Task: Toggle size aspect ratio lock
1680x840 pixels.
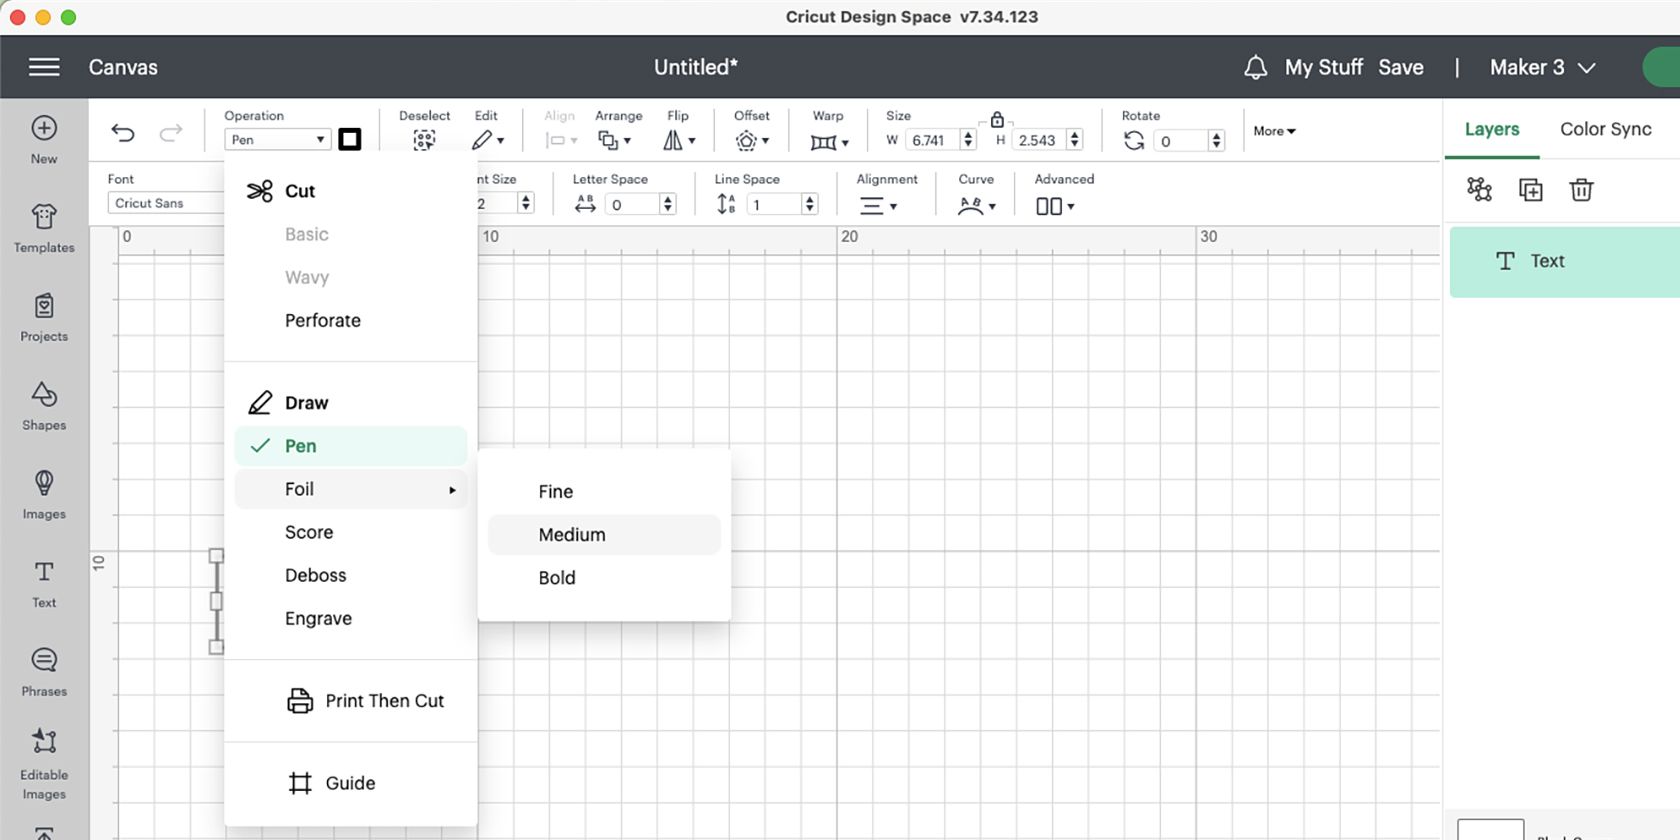Action: pos(997,119)
